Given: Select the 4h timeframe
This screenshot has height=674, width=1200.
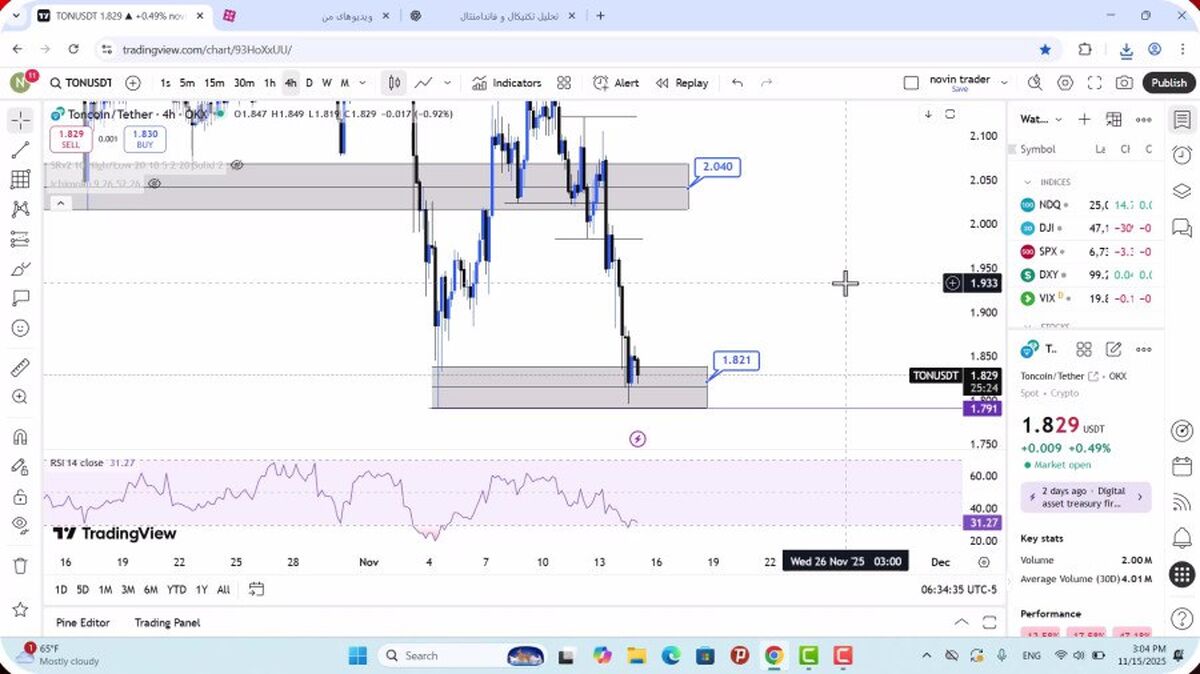Looking at the screenshot, I should pos(290,83).
